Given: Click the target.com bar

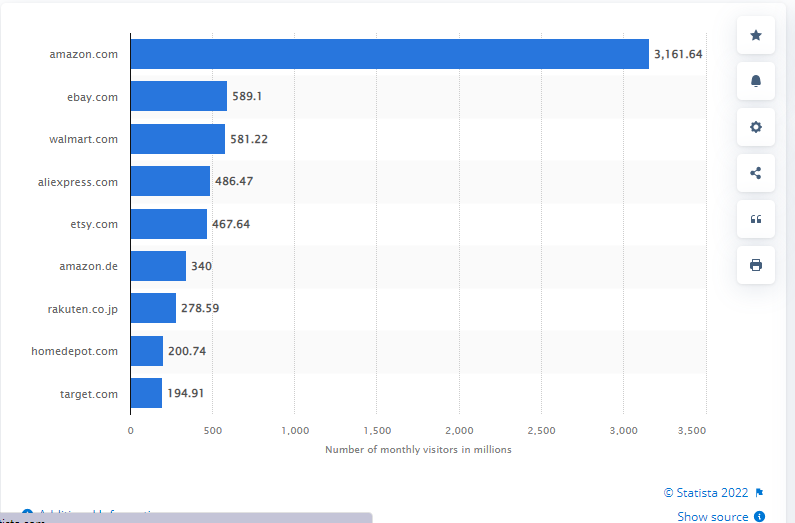Looking at the screenshot, I should point(146,393).
